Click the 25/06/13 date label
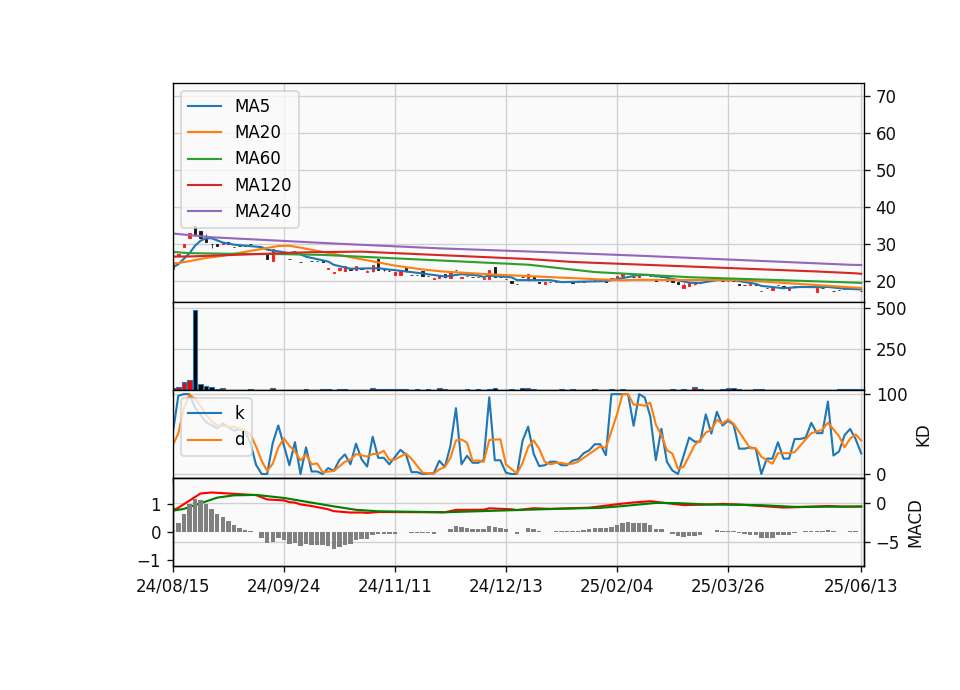The height and width of the screenshot is (690, 960). click(x=861, y=586)
